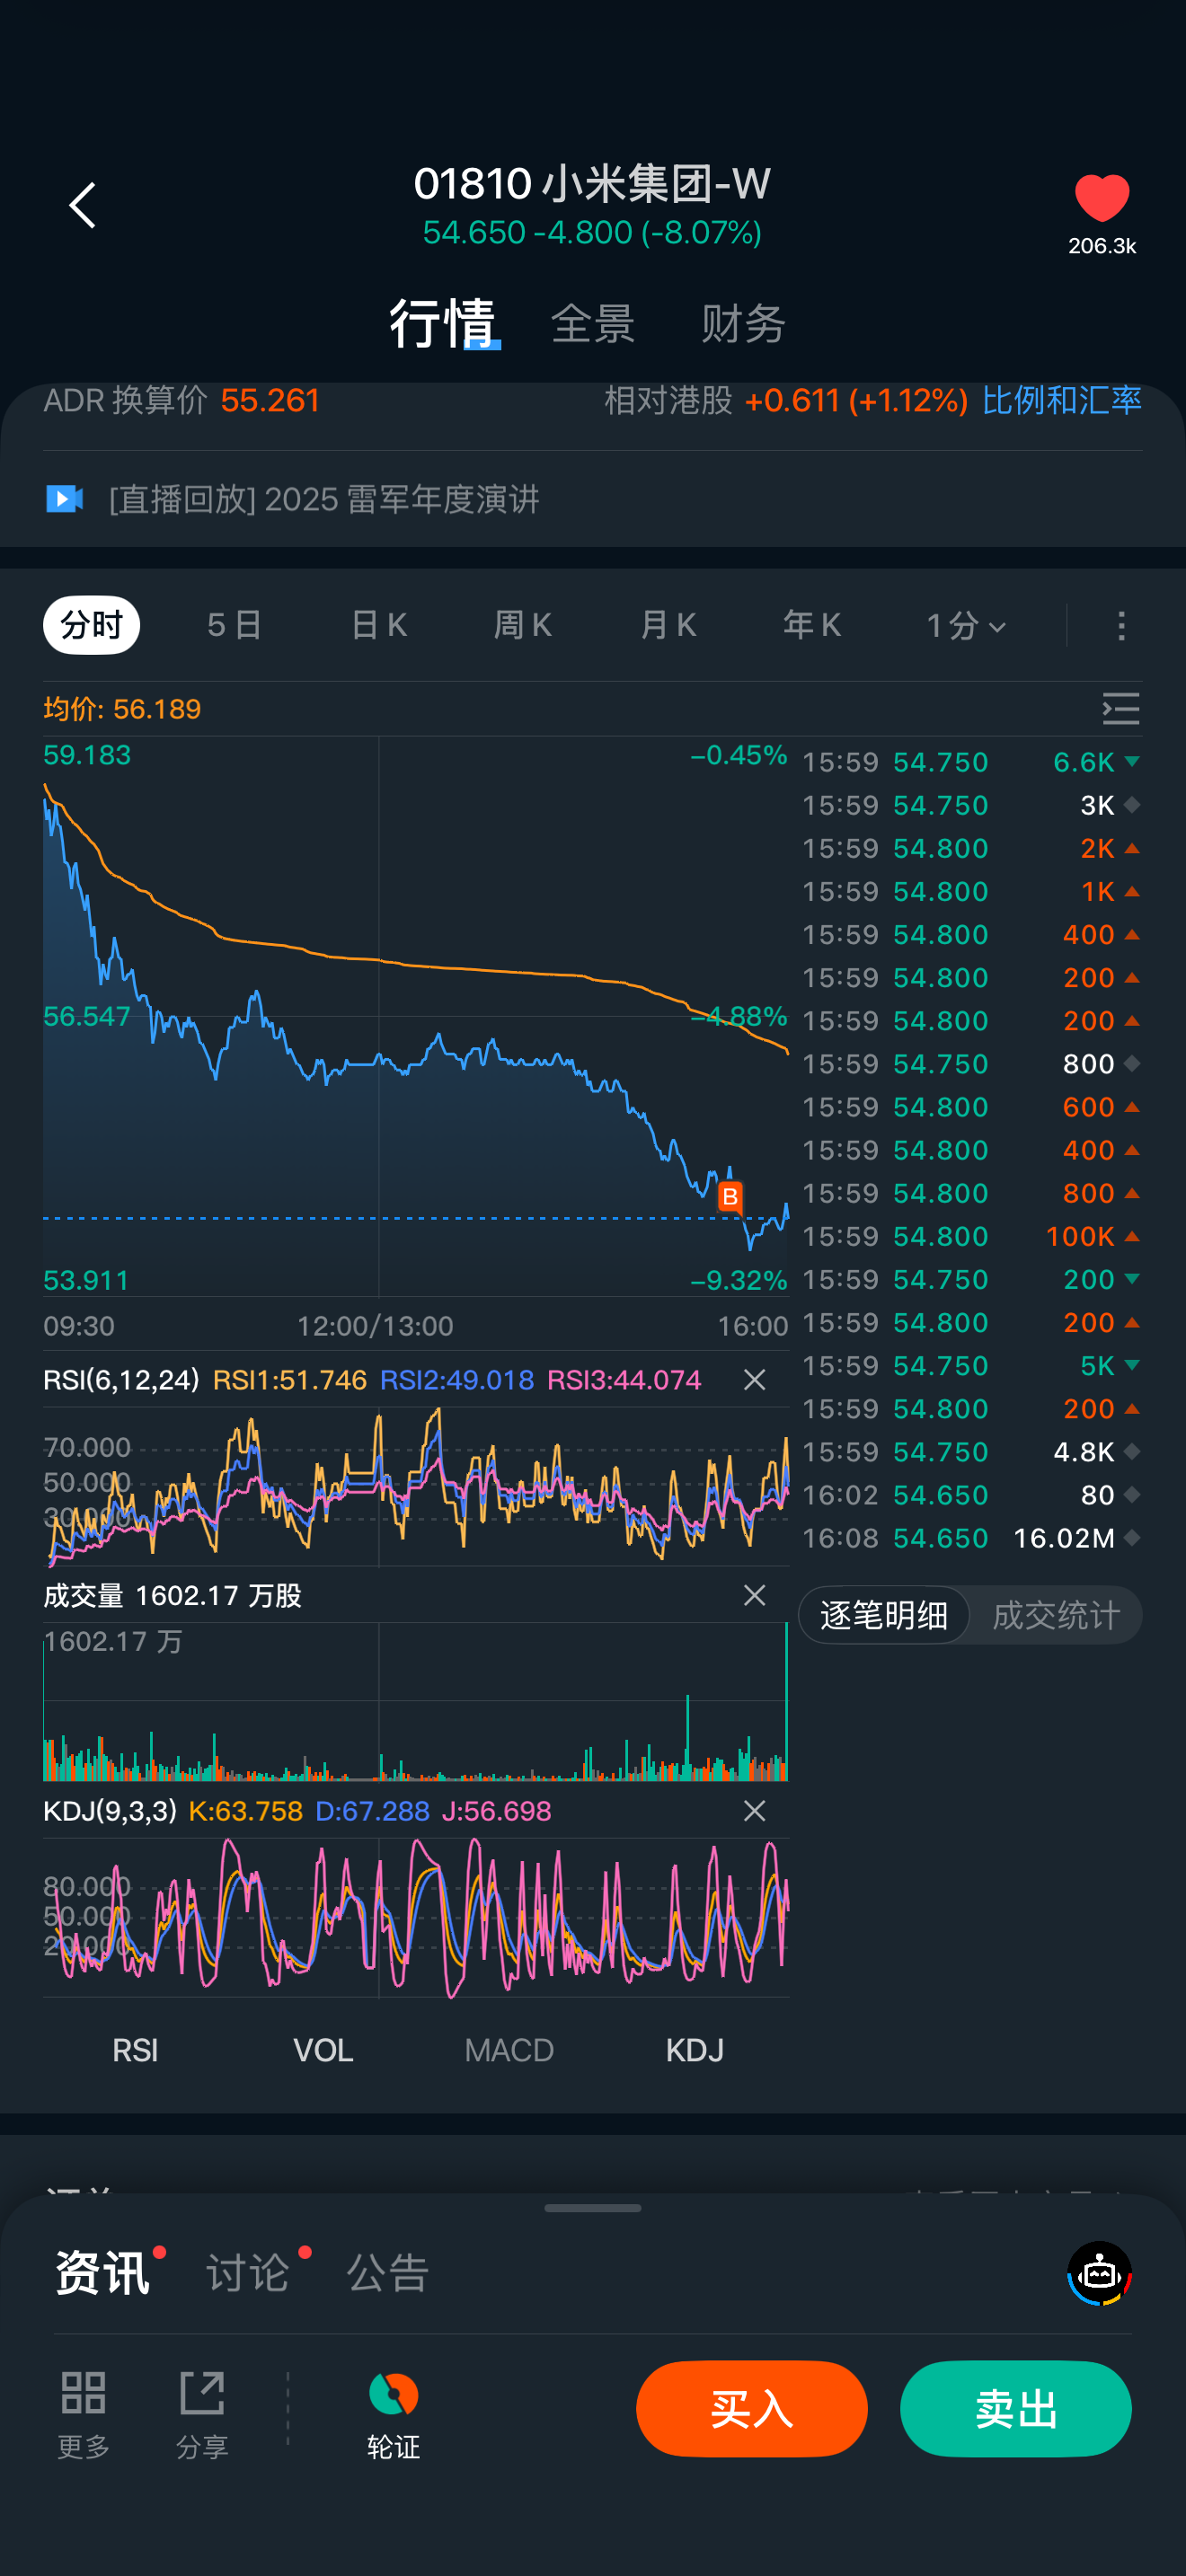Image resolution: width=1186 pixels, height=2576 pixels.
Task: Select the 分时 chart period
Action: pos(91,626)
